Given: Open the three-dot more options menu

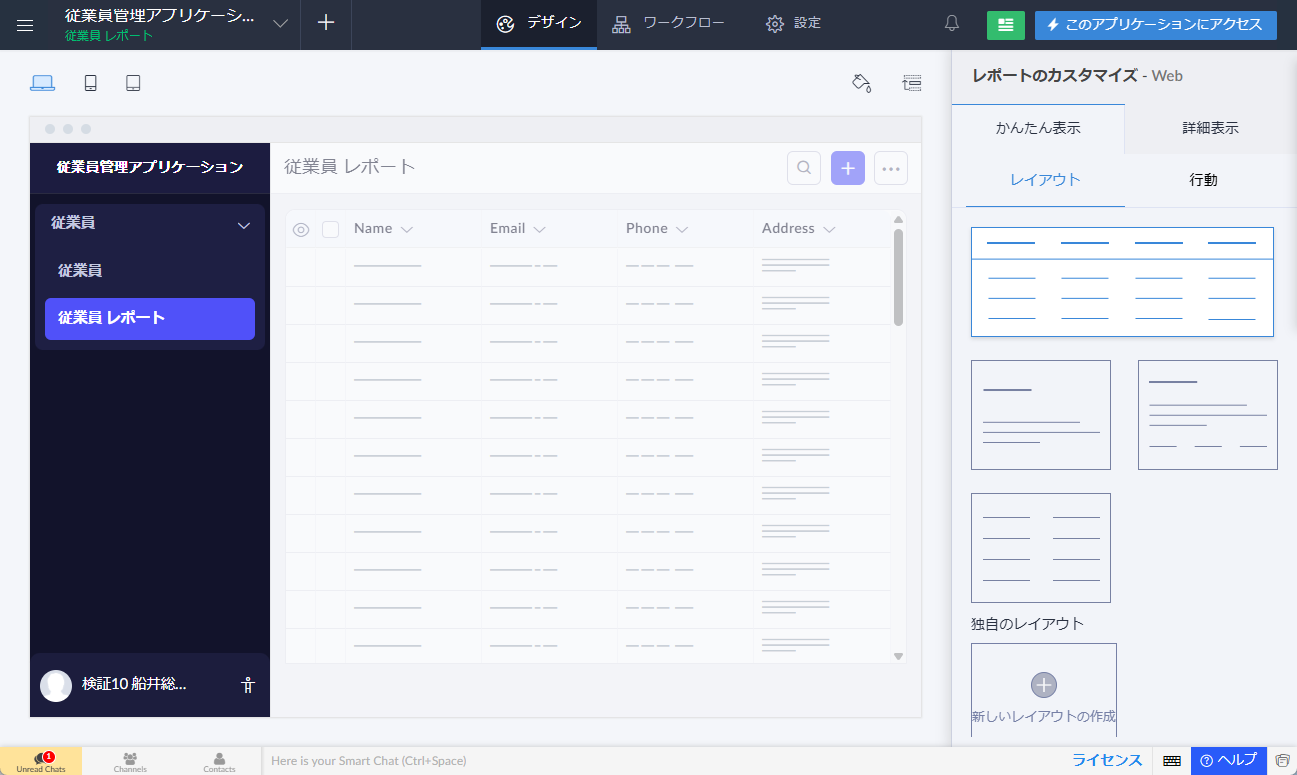Looking at the screenshot, I should [891, 169].
